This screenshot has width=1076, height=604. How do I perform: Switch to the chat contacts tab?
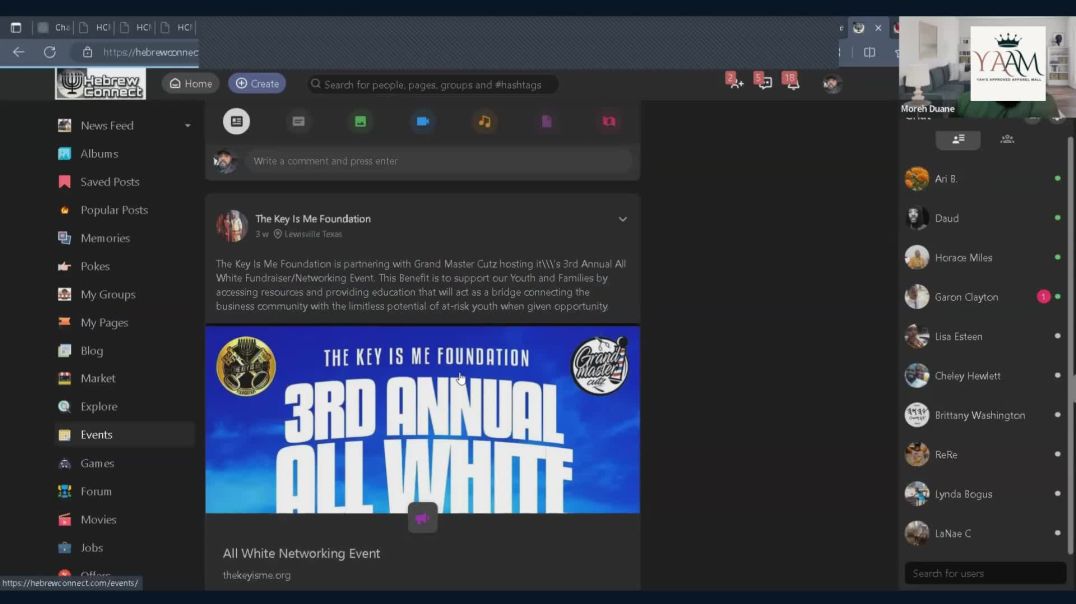click(x=958, y=139)
